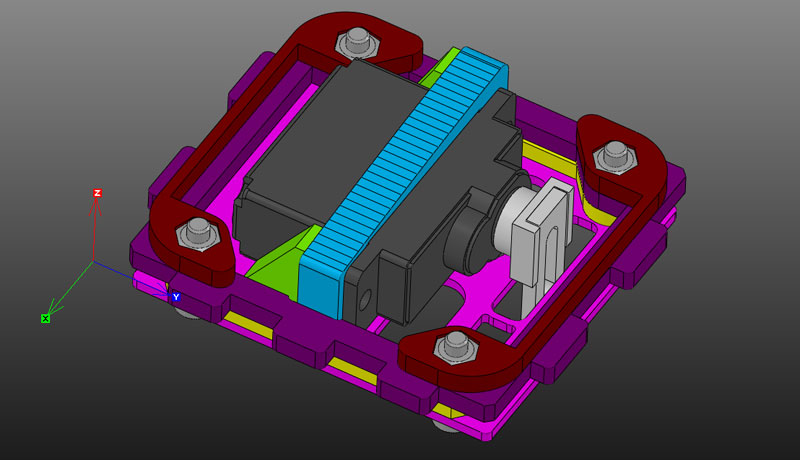Screen dimensions: 800x460
Task: Select the origin point of the axis gizmo
Action: 94,262
